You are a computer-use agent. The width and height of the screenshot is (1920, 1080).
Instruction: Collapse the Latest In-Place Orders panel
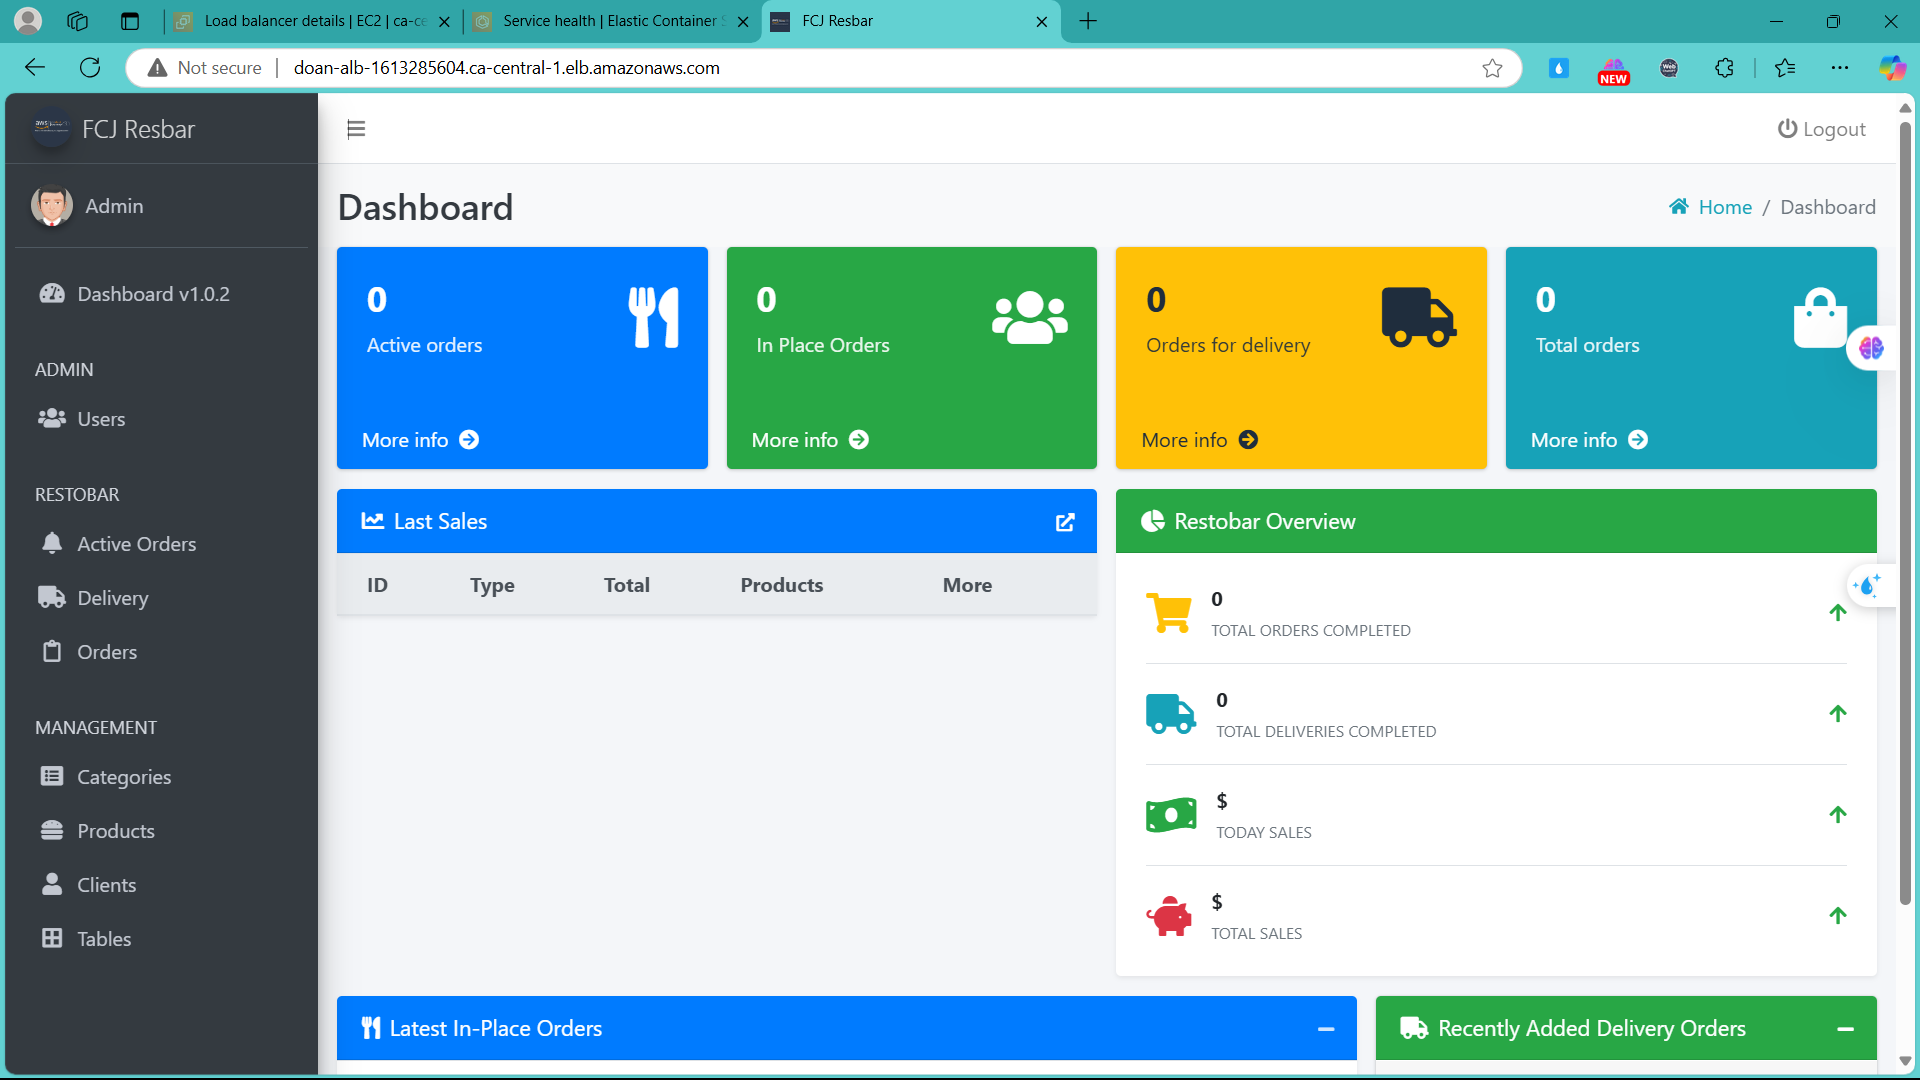coord(1326,1029)
